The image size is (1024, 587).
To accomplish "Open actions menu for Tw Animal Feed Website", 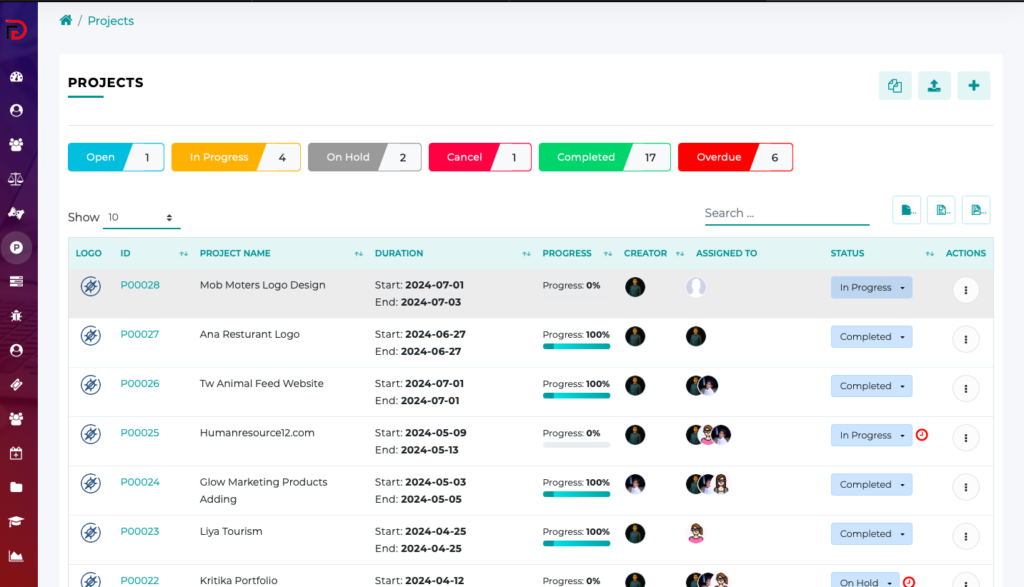I will [965, 388].
